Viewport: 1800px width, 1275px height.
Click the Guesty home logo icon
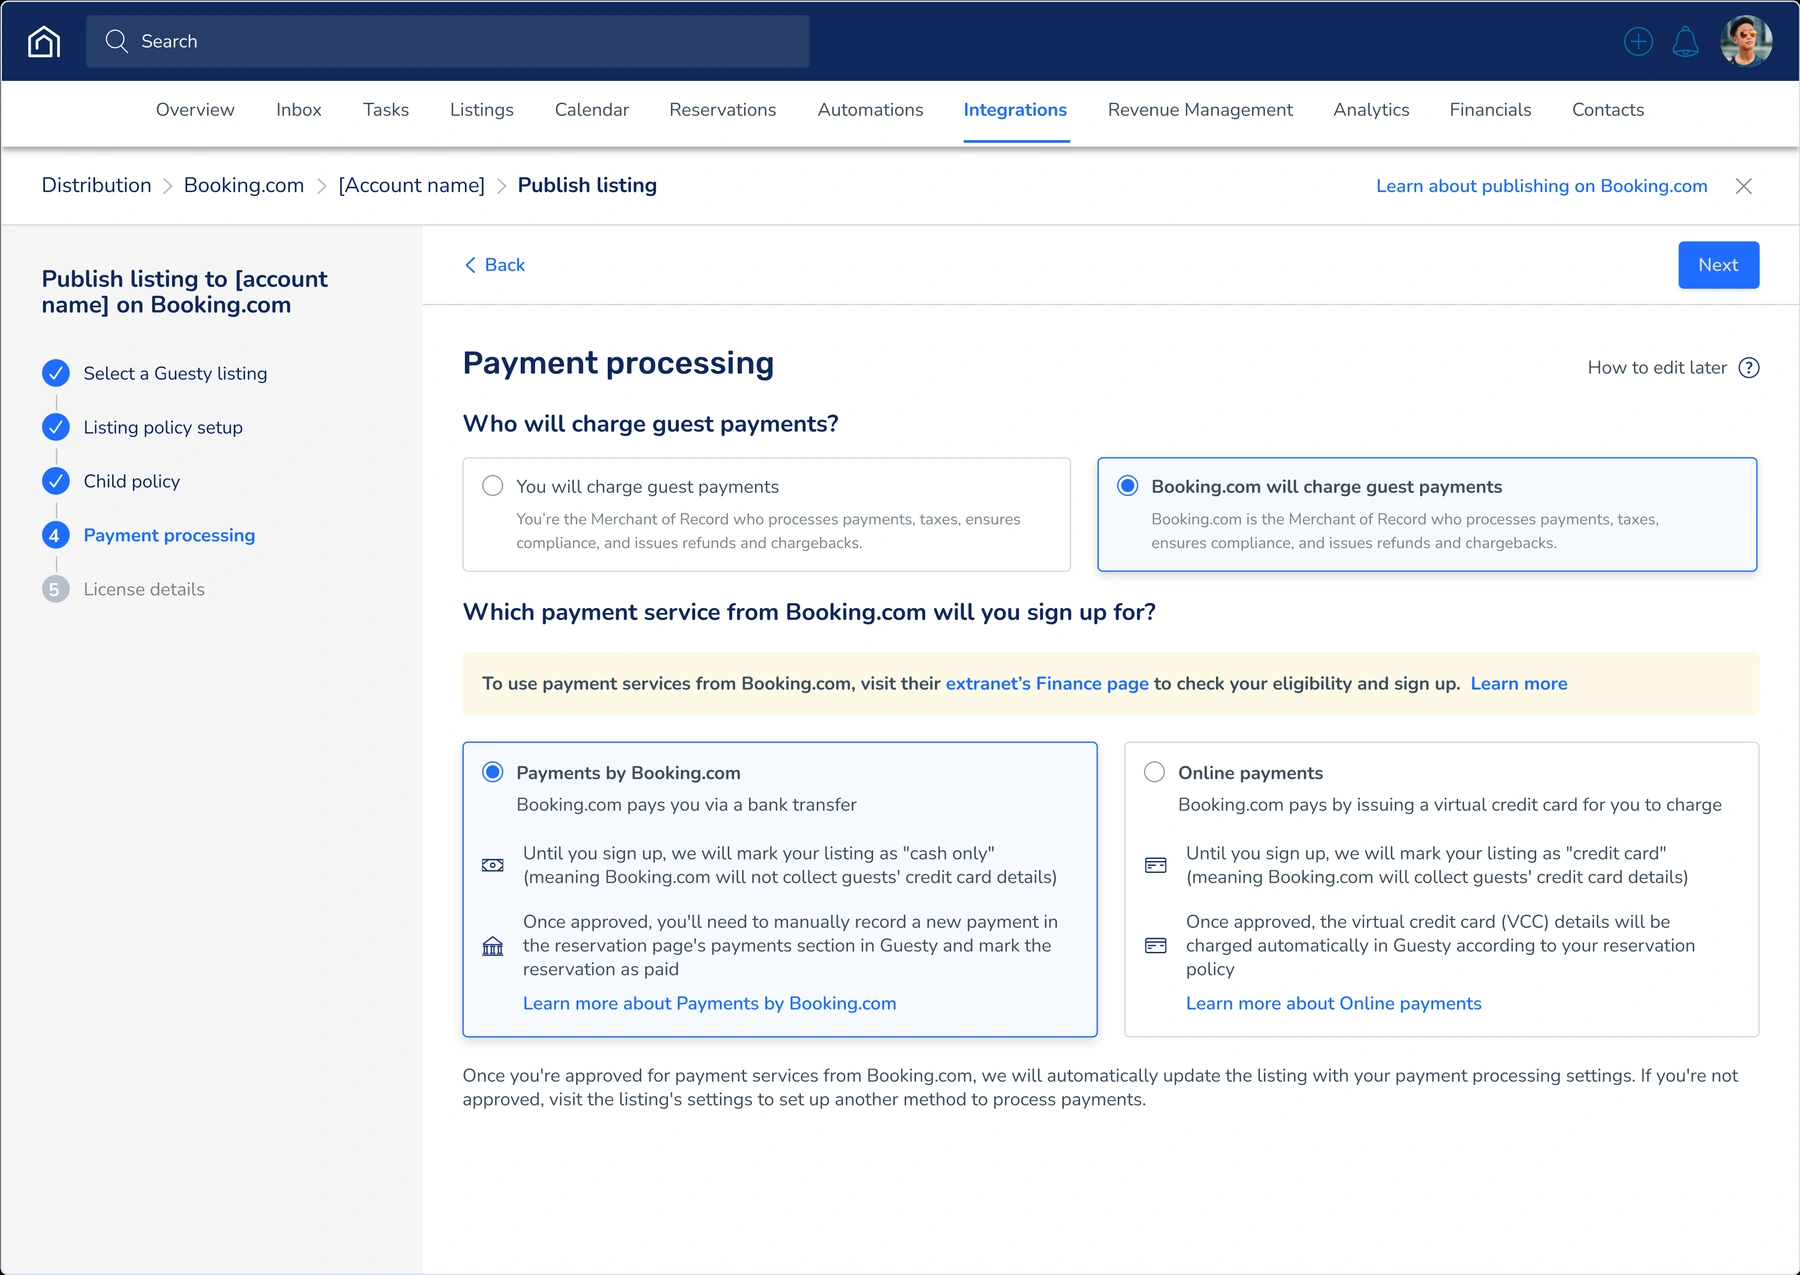(44, 41)
